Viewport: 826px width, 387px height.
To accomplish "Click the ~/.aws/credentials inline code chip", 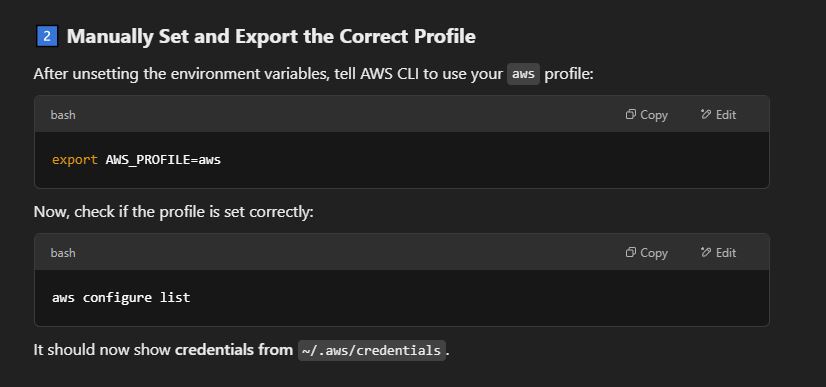I will [x=372, y=350].
